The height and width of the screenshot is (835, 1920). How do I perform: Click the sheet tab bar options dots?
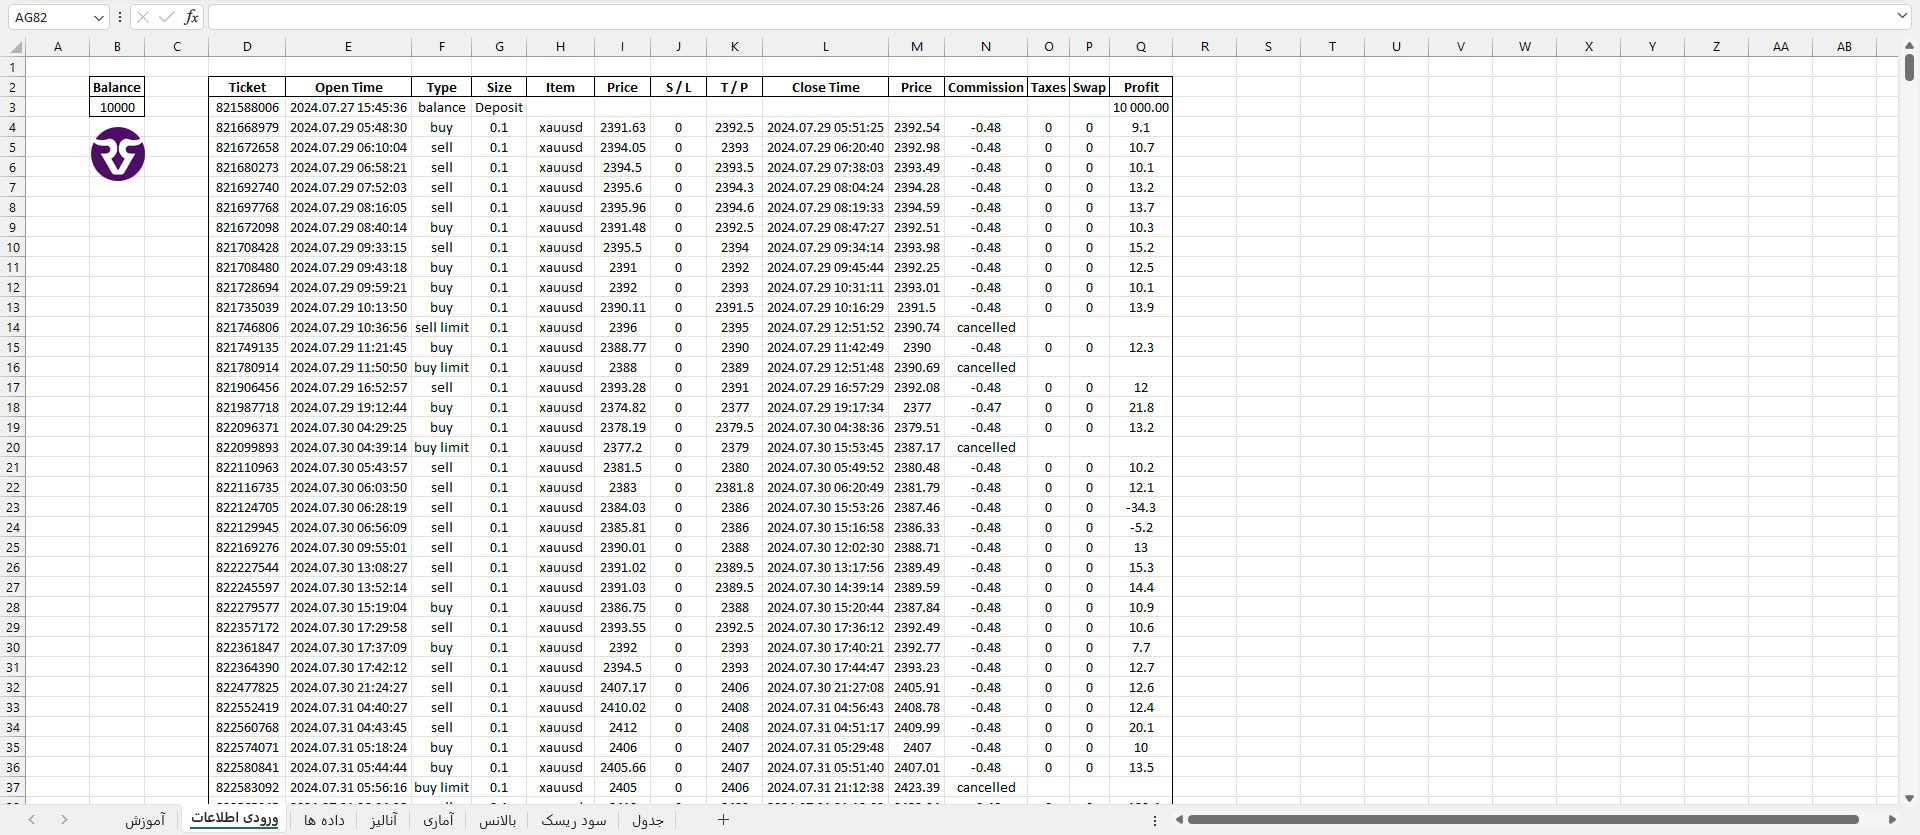(1155, 820)
